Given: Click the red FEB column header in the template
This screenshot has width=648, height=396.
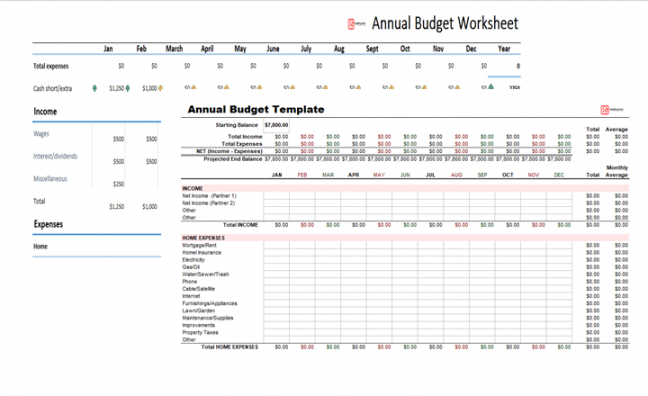Looking at the screenshot, I should tap(303, 175).
